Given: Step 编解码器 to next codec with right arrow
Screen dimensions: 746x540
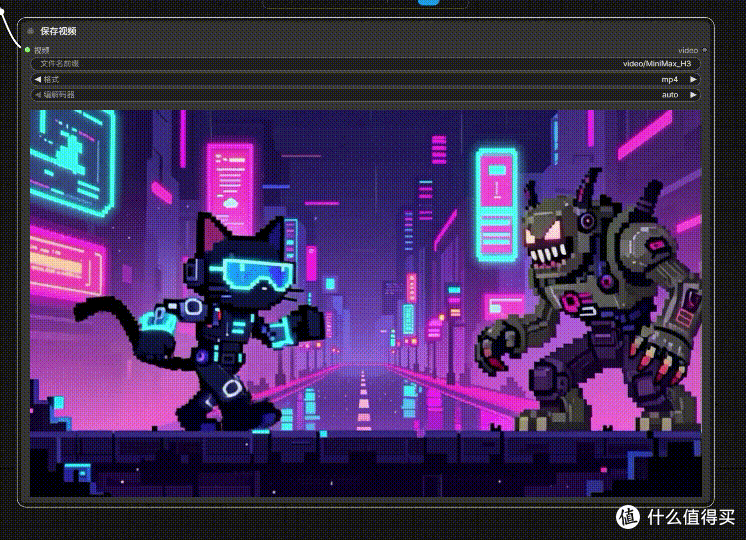Looking at the screenshot, I should point(693,95).
